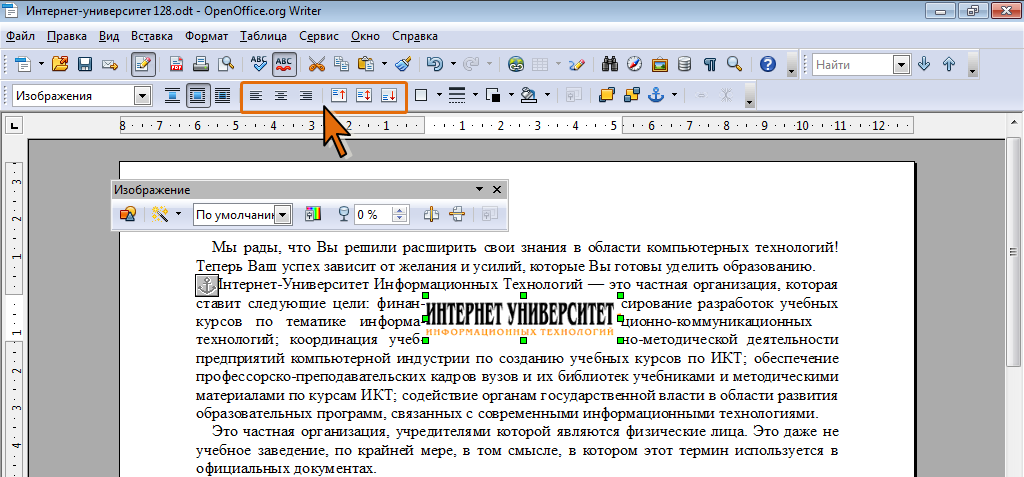Expand the Paste options dropdown arrow

[x=385, y=64]
